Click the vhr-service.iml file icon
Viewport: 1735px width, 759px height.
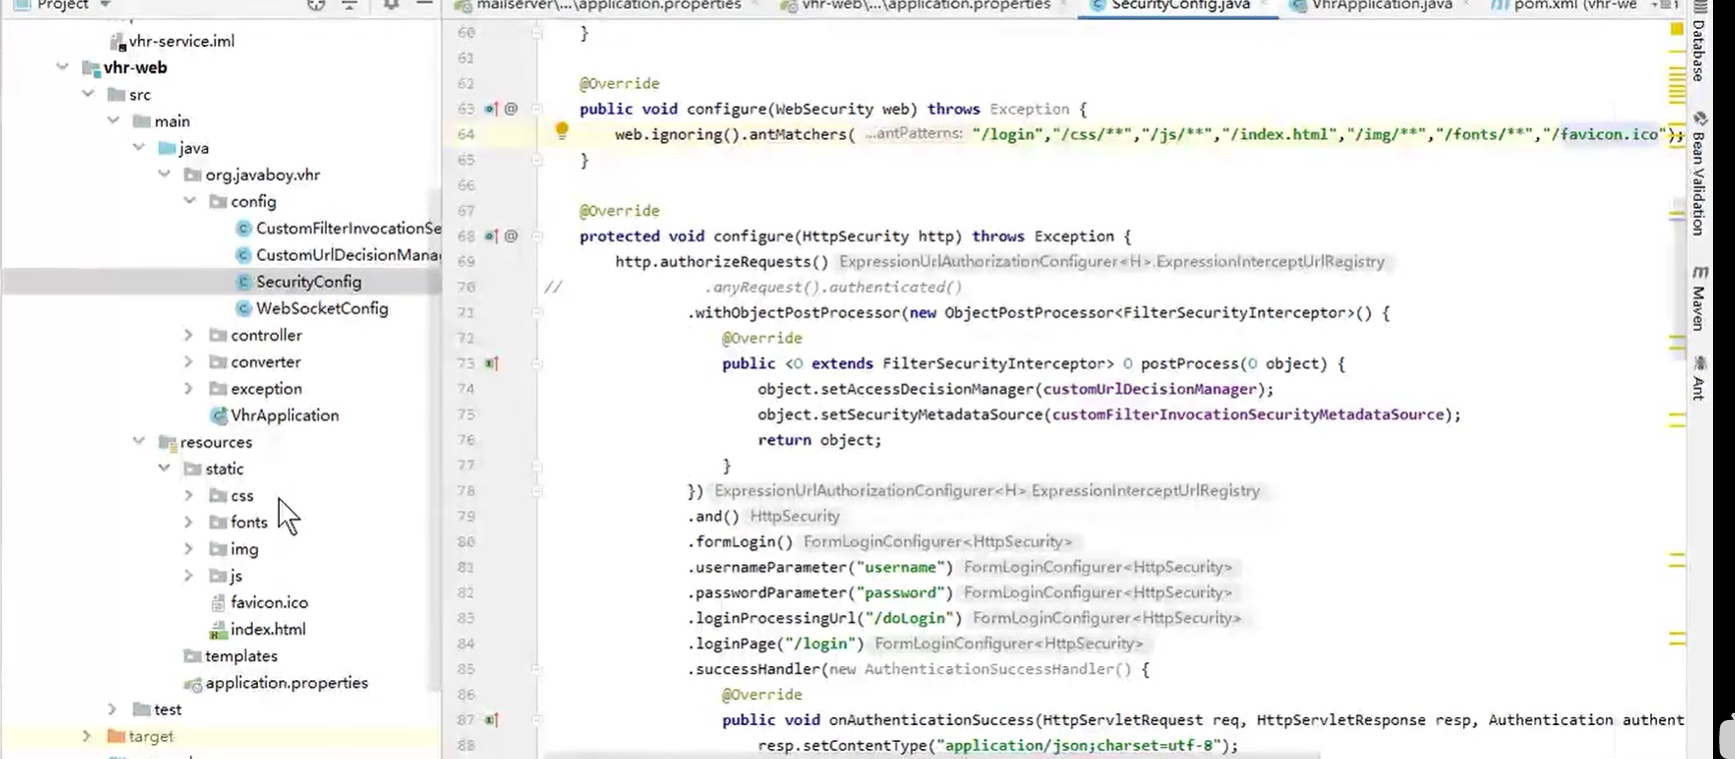(117, 42)
